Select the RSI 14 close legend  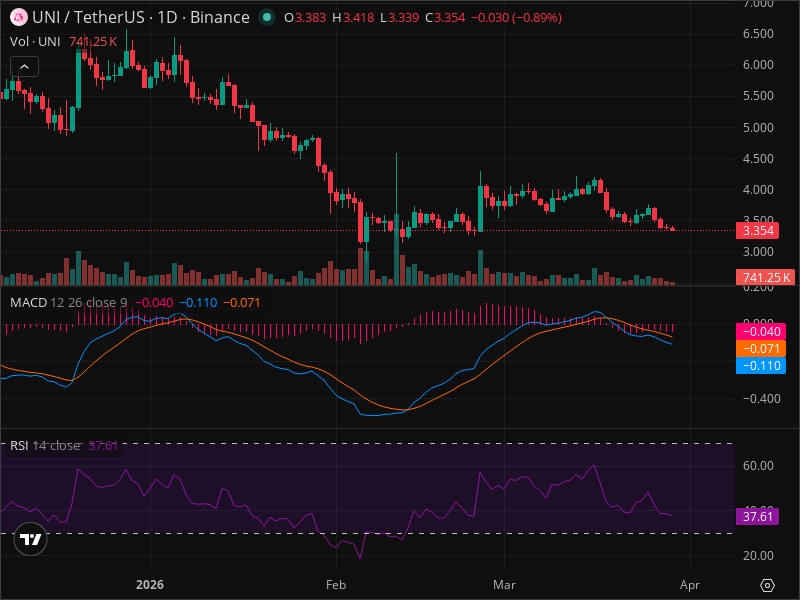(45, 446)
